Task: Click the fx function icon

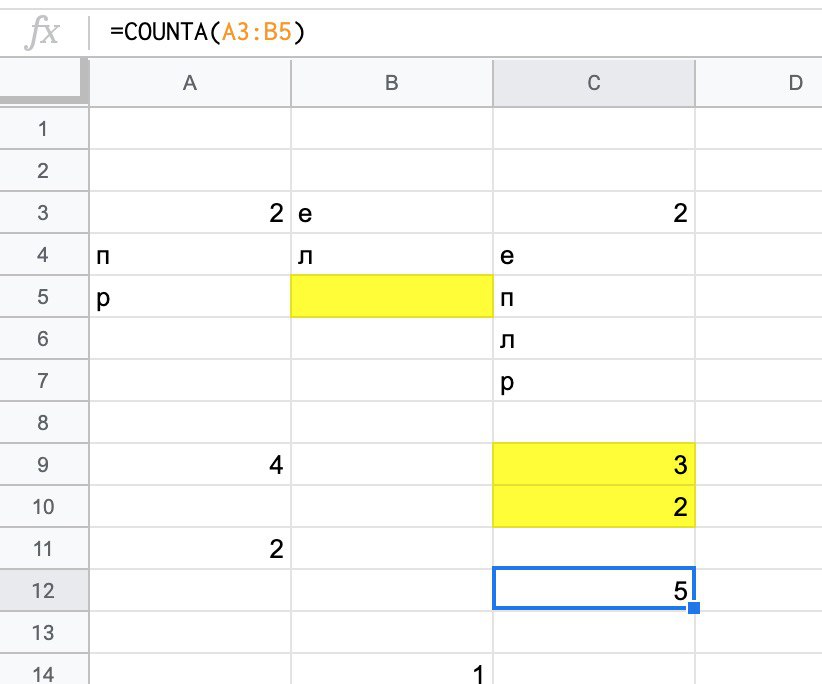Action: pos(41,33)
